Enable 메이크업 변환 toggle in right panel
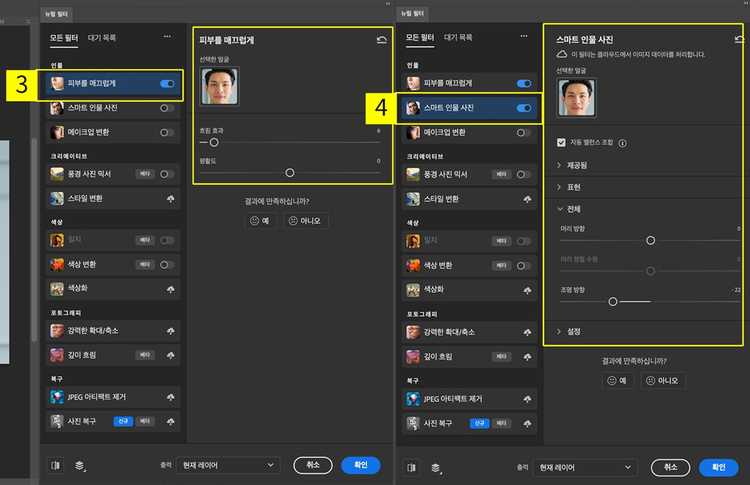The height and width of the screenshot is (485, 750). pyautogui.click(x=524, y=132)
